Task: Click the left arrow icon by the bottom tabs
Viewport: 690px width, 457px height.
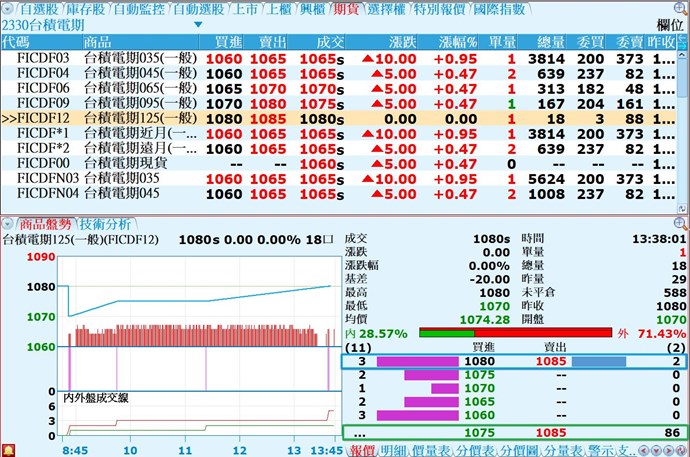Action: tap(643, 450)
